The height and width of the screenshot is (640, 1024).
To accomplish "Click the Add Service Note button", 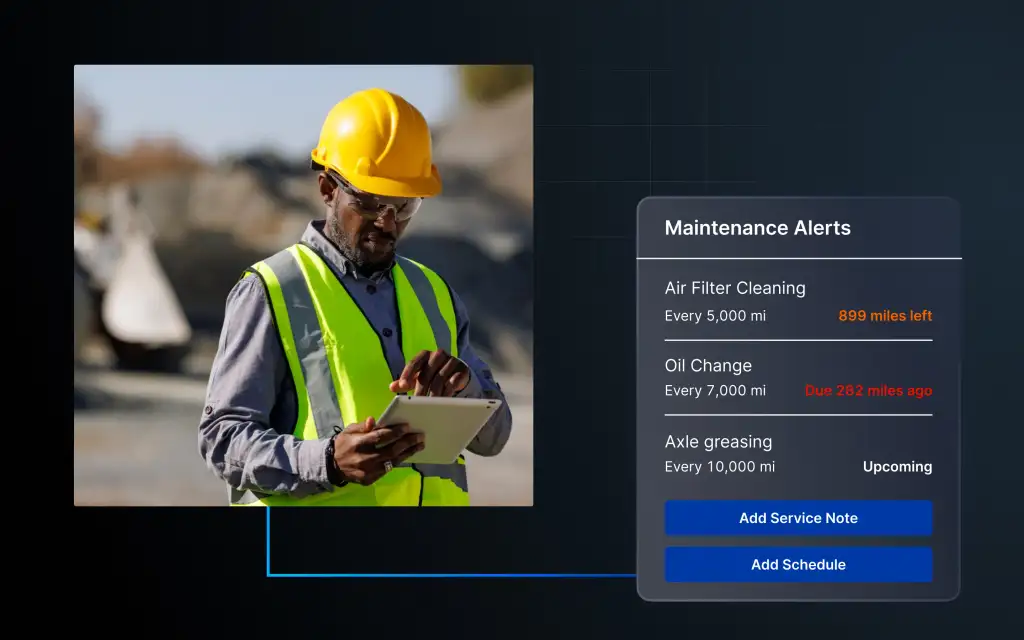I will pyautogui.click(x=798, y=518).
